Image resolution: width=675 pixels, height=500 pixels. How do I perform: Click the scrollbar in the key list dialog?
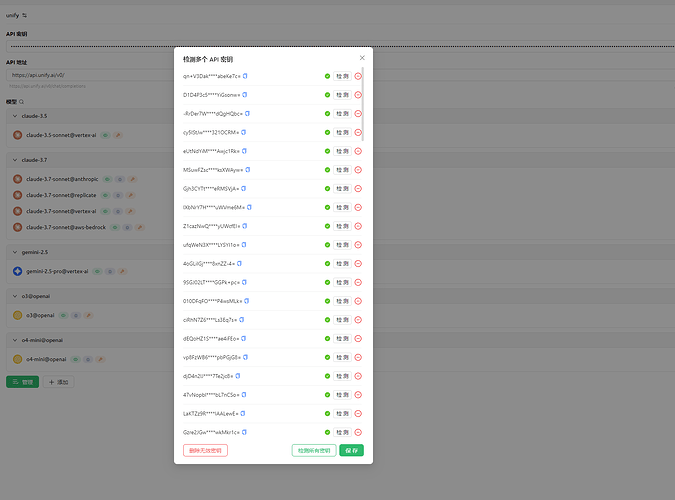[x=363, y=104]
